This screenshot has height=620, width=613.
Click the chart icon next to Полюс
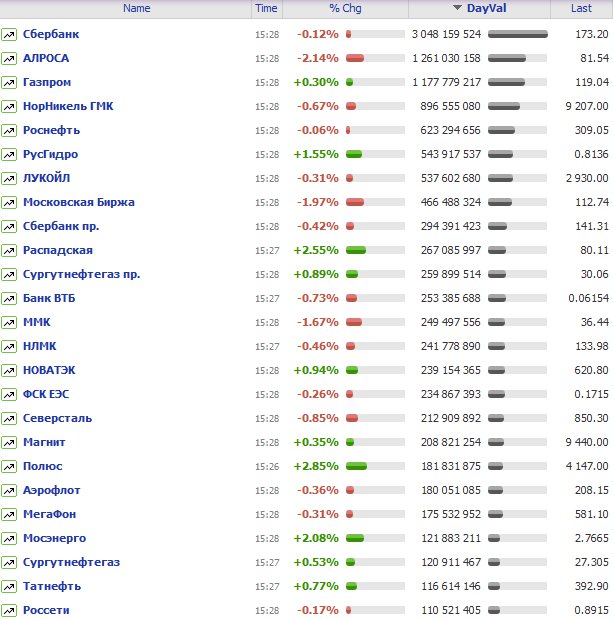9,466
